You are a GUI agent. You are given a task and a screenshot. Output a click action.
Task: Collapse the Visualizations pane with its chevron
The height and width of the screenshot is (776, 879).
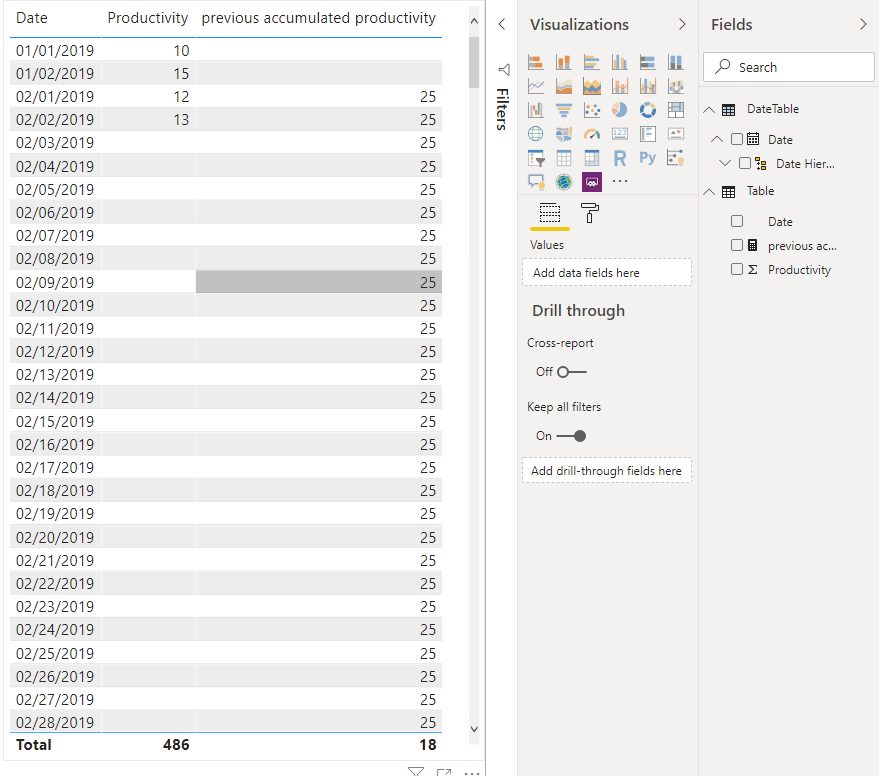pyautogui.click(x=682, y=24)
